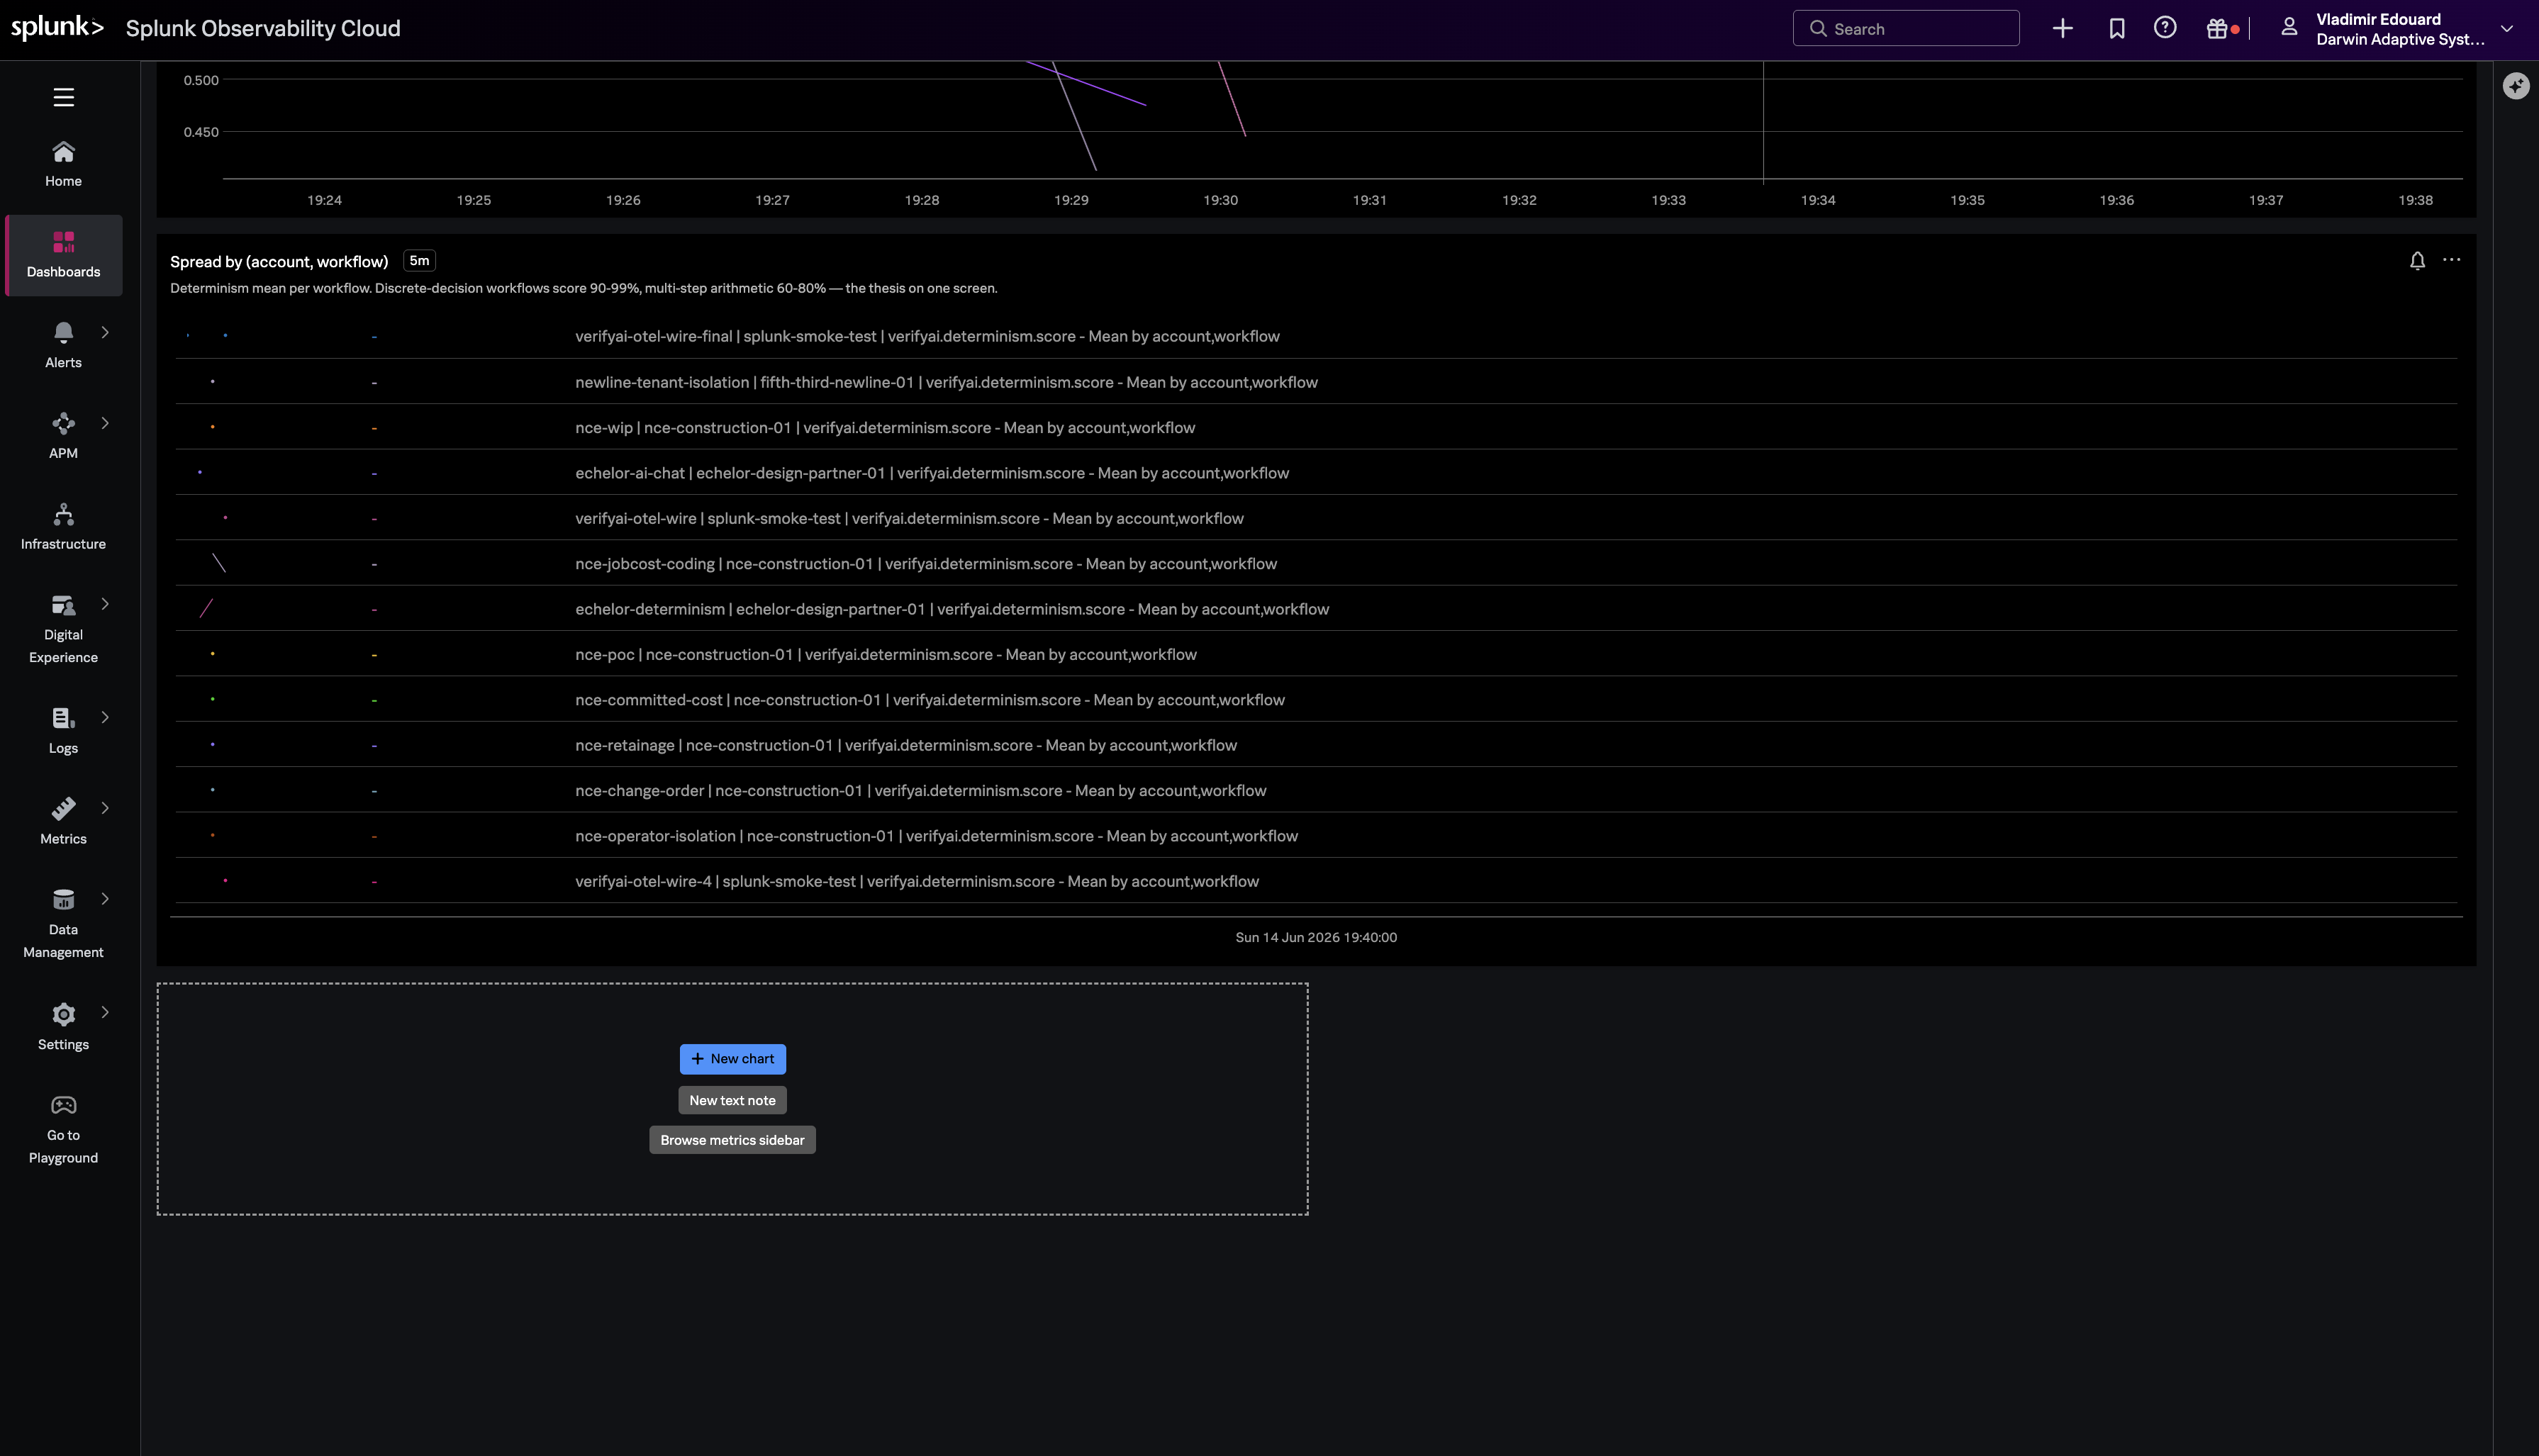The width and height of the screenshot is (2539, 1456).
Task: Open bookmarks from the header
Action: 2116,29
